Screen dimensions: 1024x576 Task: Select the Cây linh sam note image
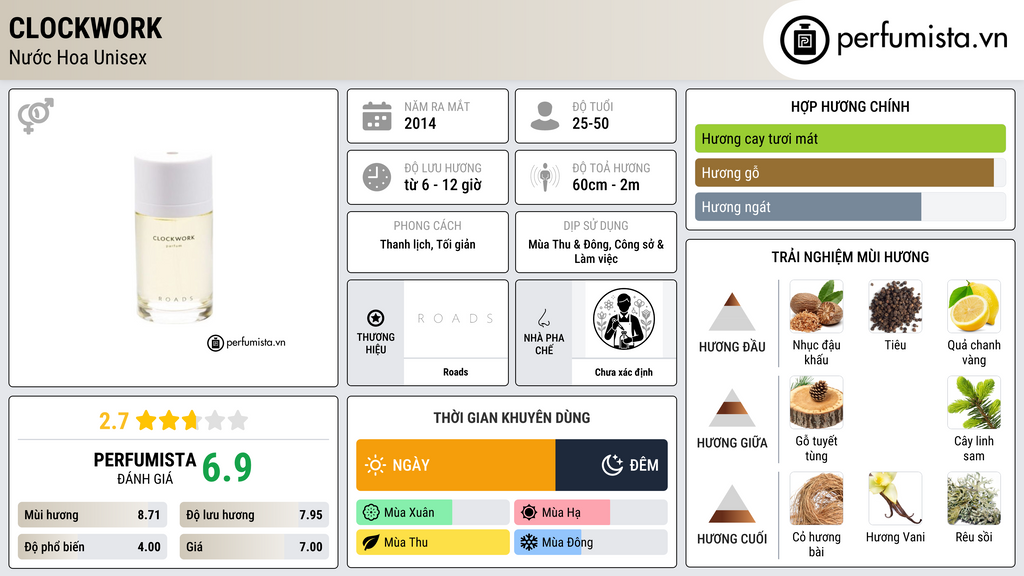pyautogui.click(x=974, y=402)
